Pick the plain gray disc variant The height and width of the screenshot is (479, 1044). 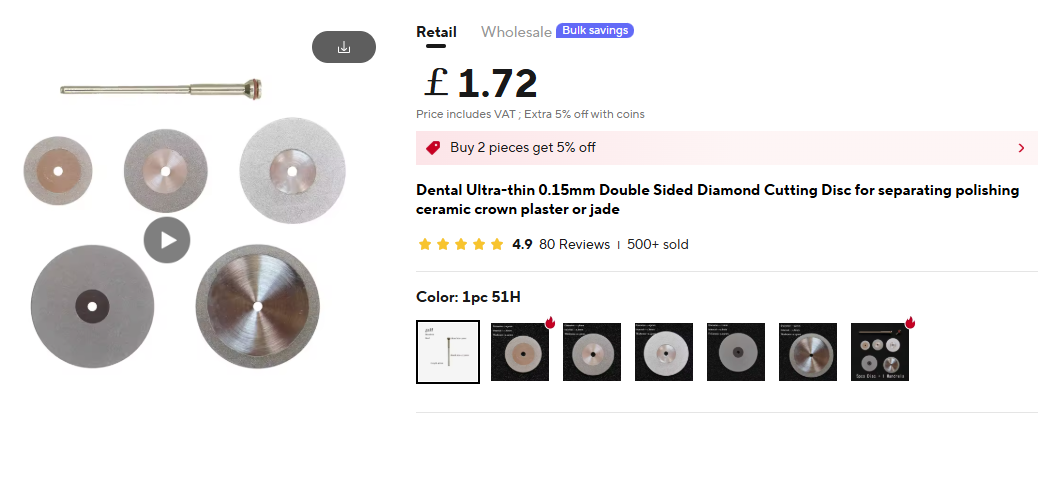point(736,352)
